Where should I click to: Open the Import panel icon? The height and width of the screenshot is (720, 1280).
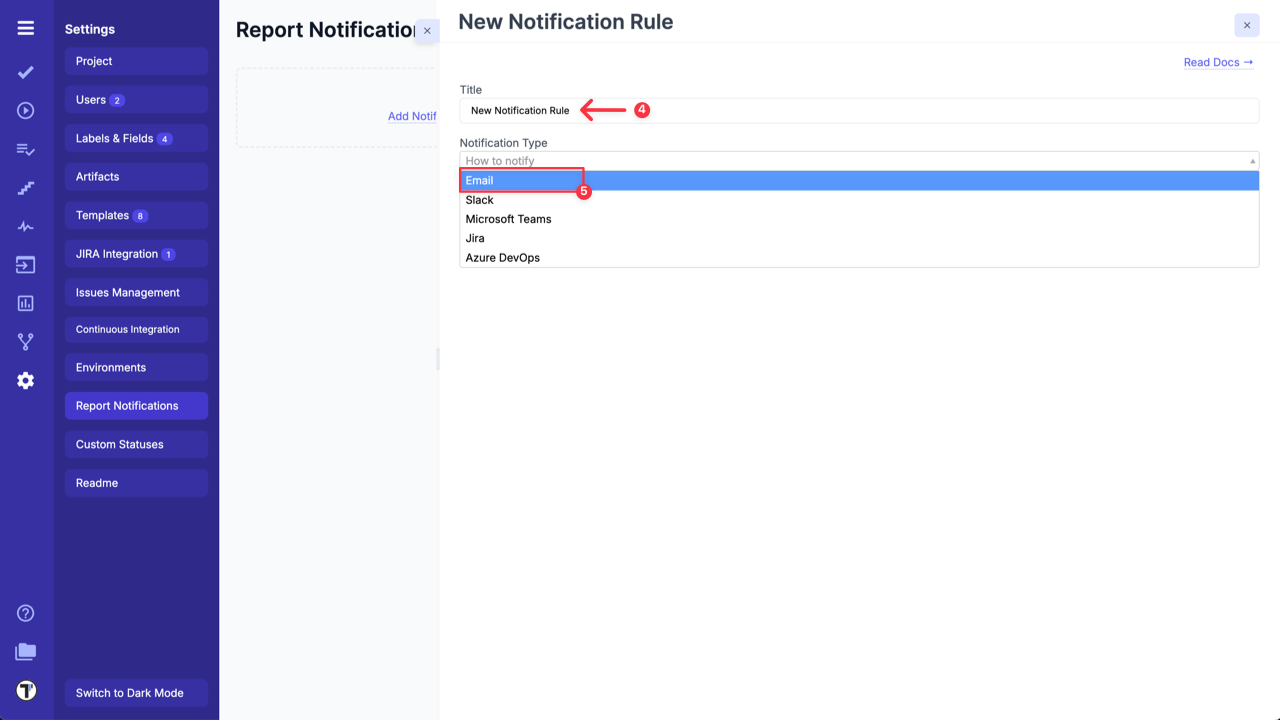(x=25, y=264)
